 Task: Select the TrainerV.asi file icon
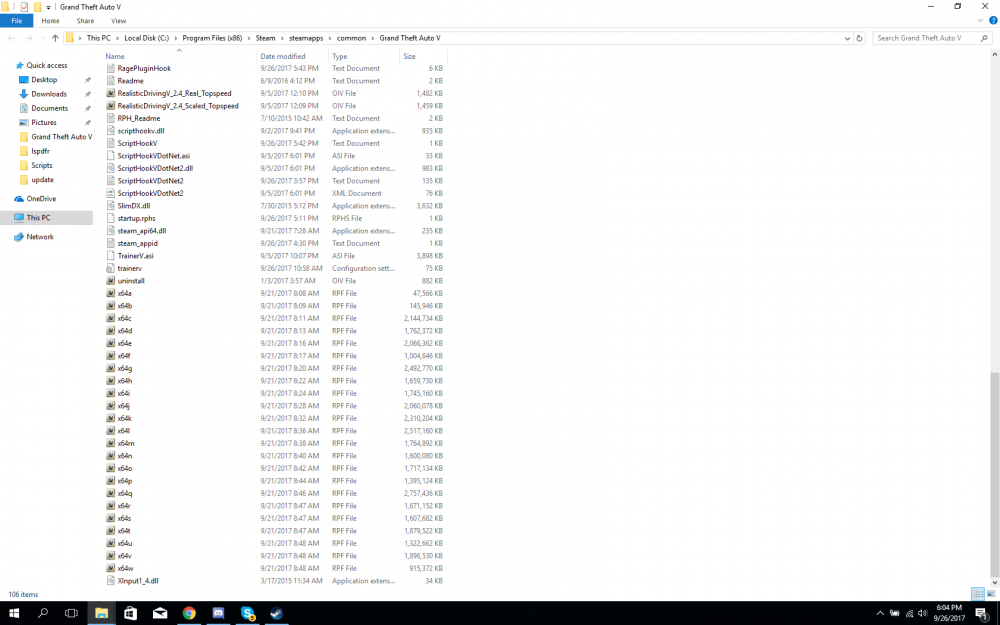(x=110, y=256)
